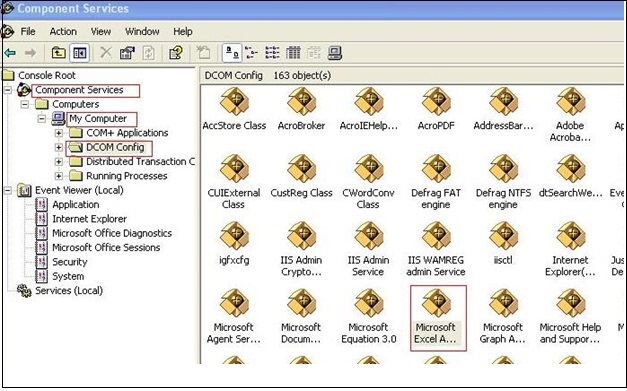Screen dimensions: 627x391
Task: Click the Forward arrow toolbar icon
Action: point(30,53)
